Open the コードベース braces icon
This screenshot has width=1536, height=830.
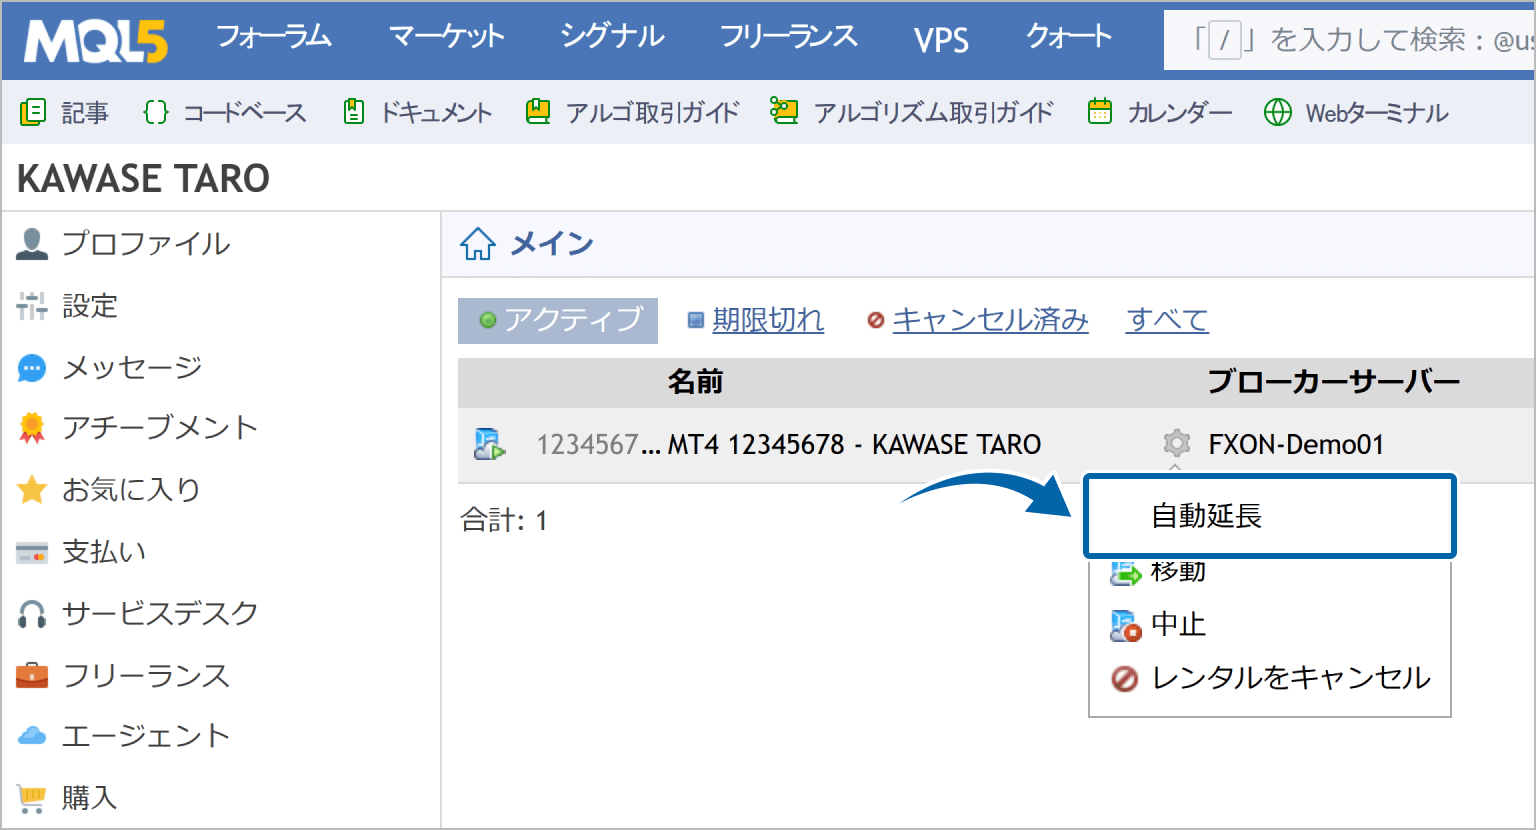(x=156, y=112)
